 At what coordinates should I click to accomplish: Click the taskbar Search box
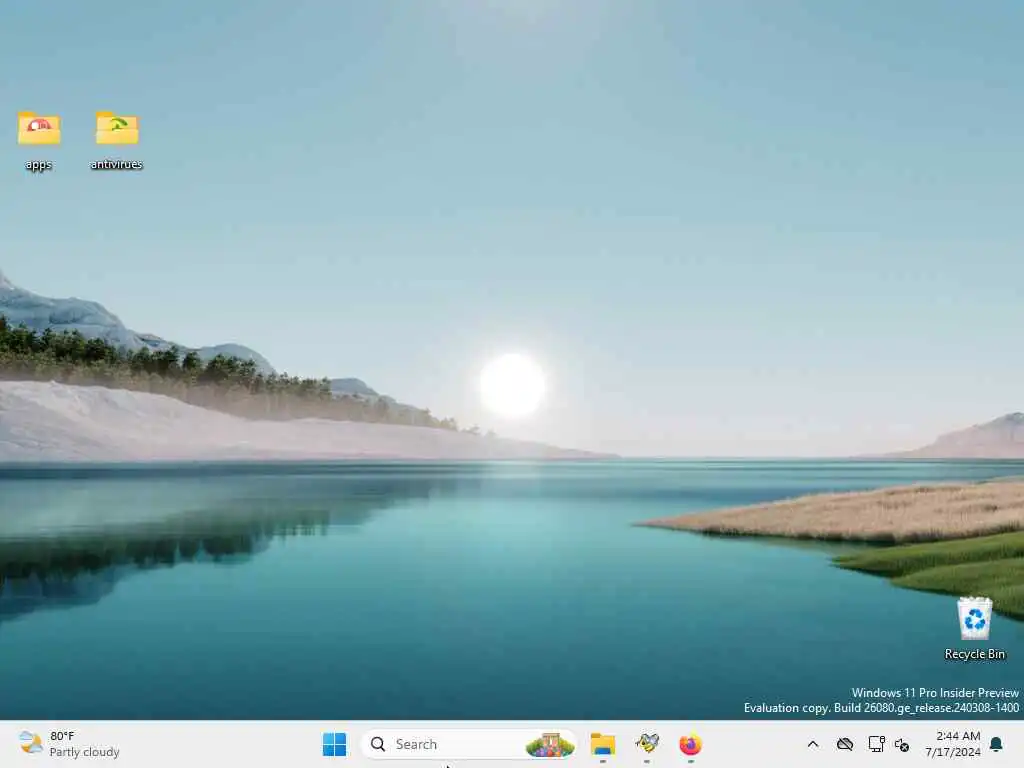pos(468,744)
